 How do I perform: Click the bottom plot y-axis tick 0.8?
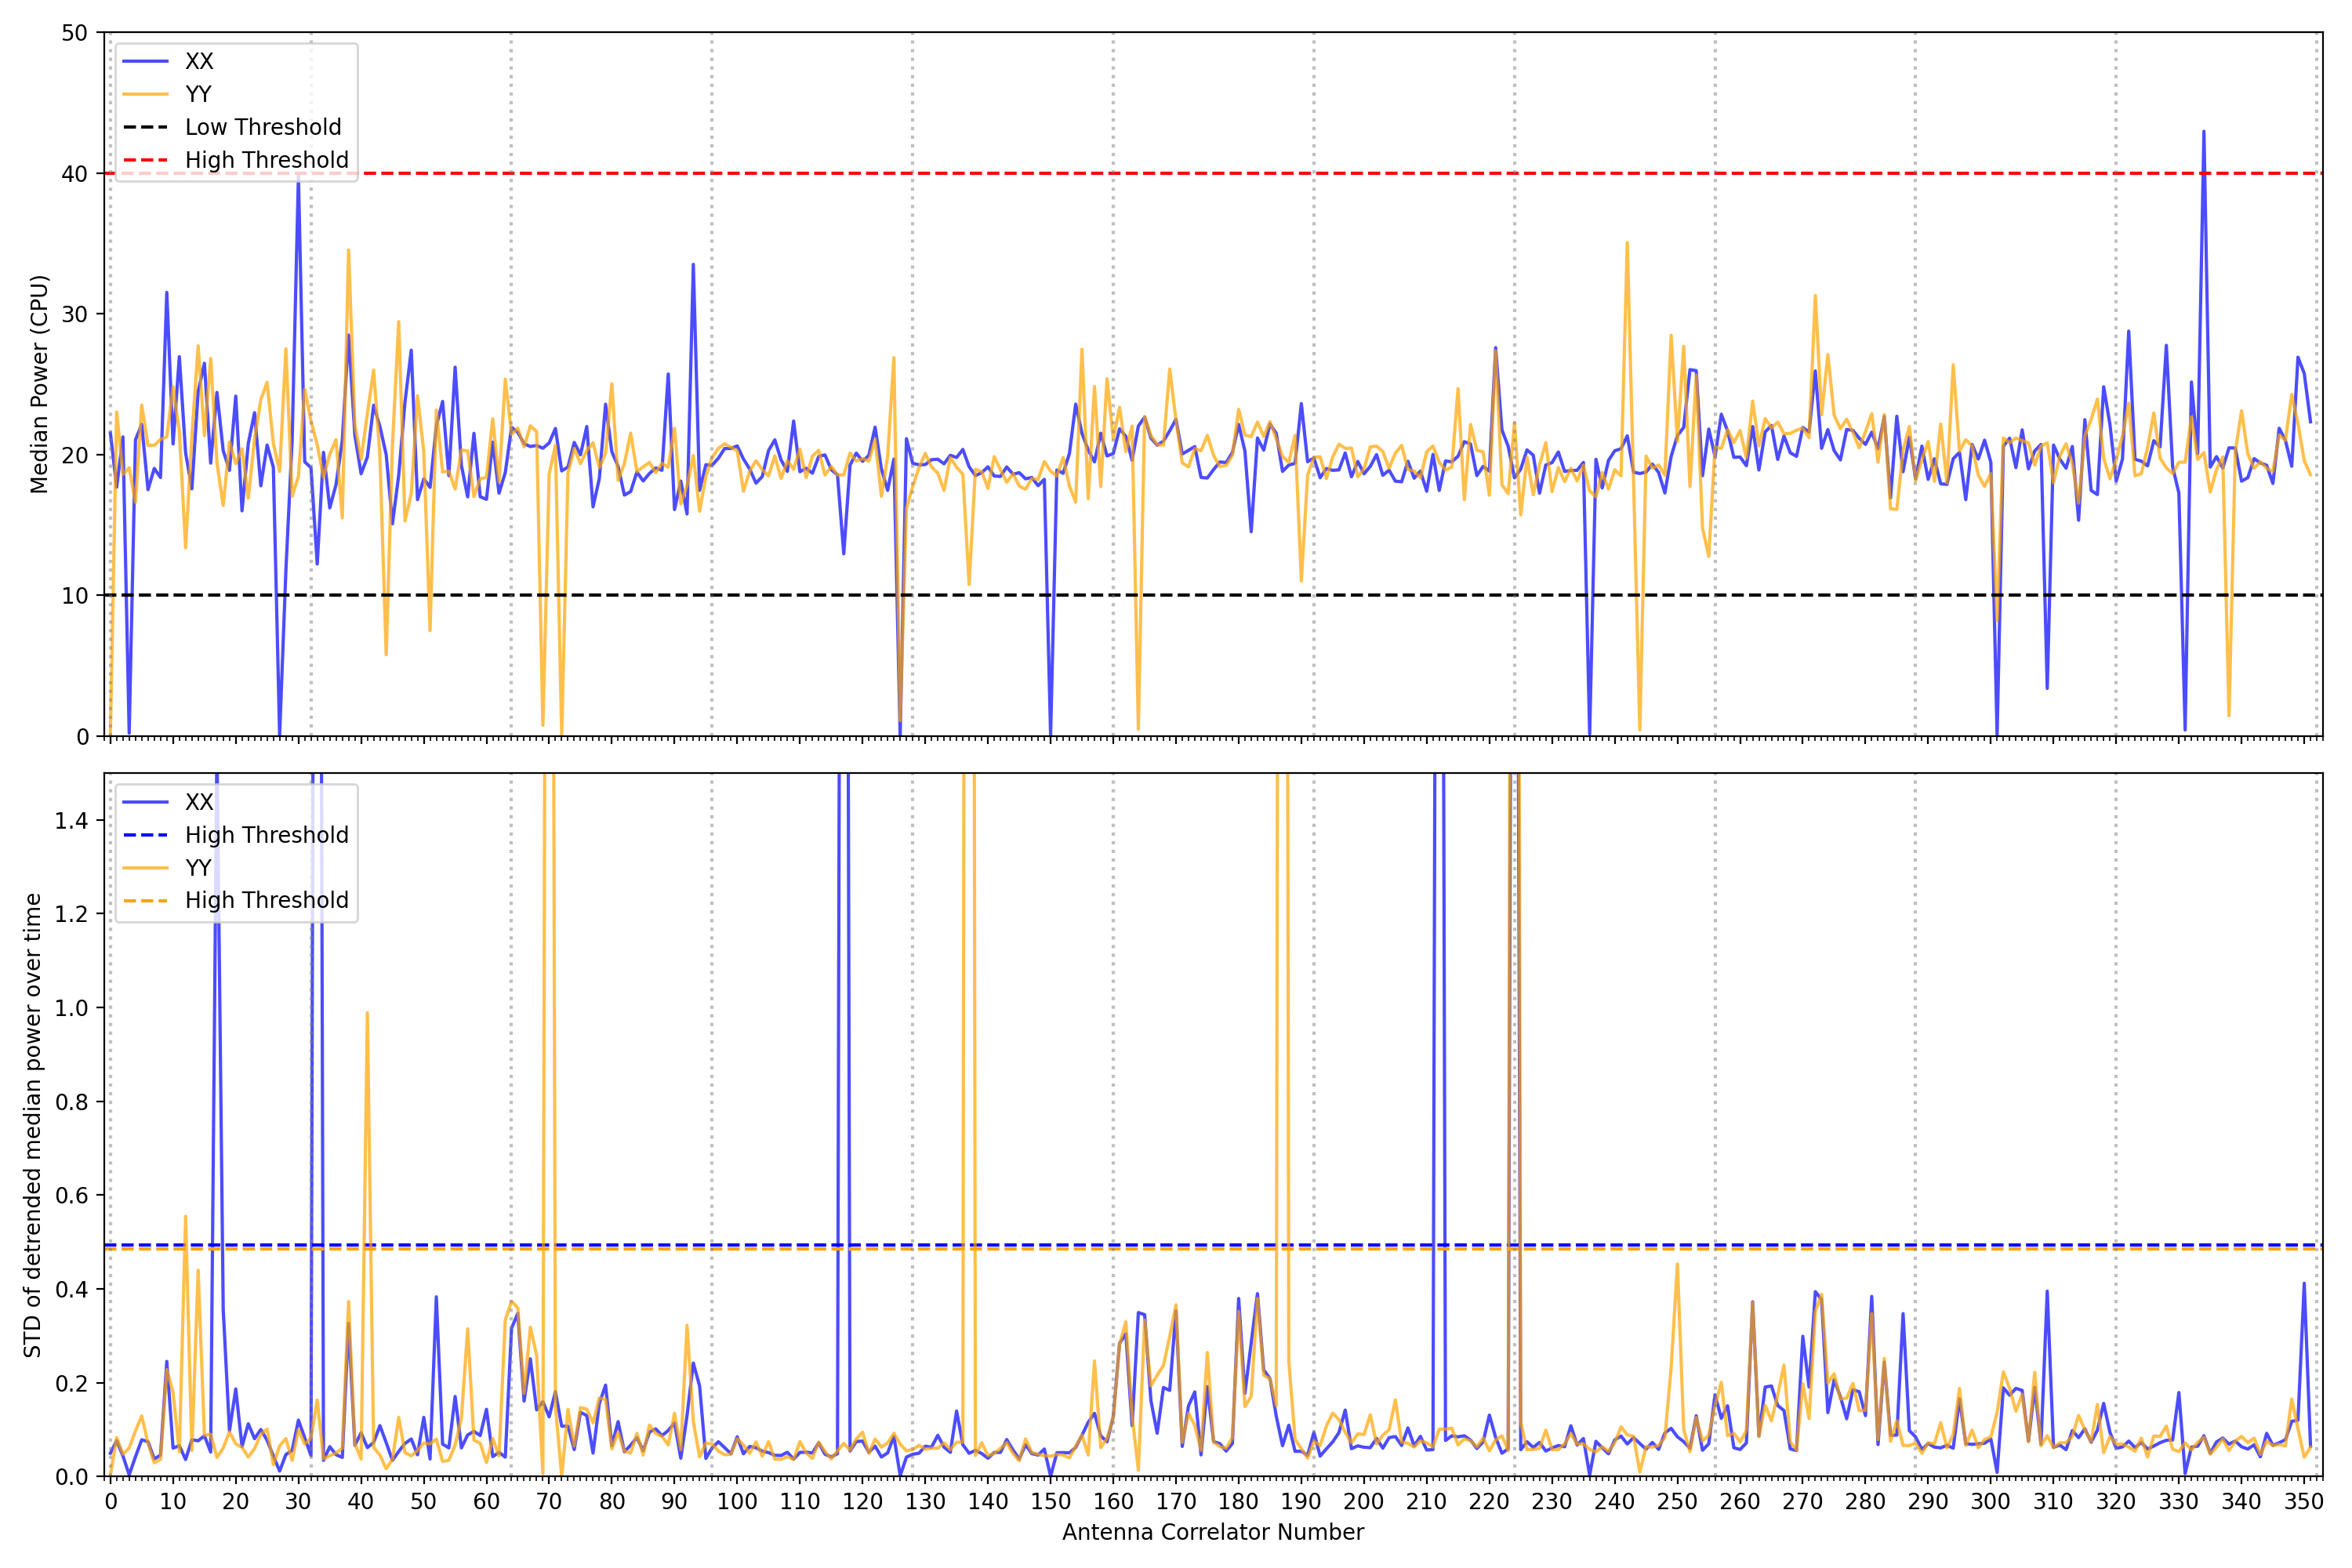tap(72, 1102)
